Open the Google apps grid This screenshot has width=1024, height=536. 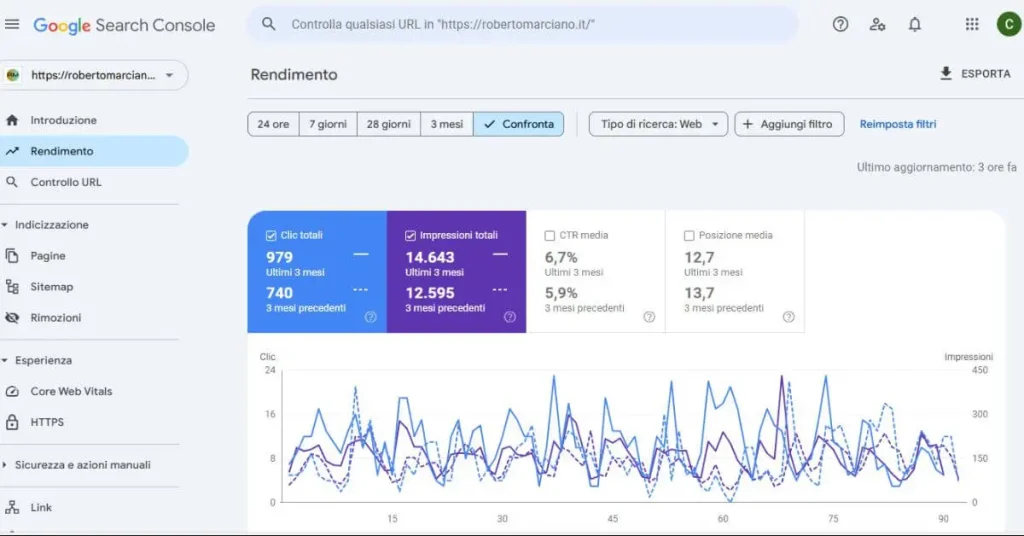click(972, 25)
